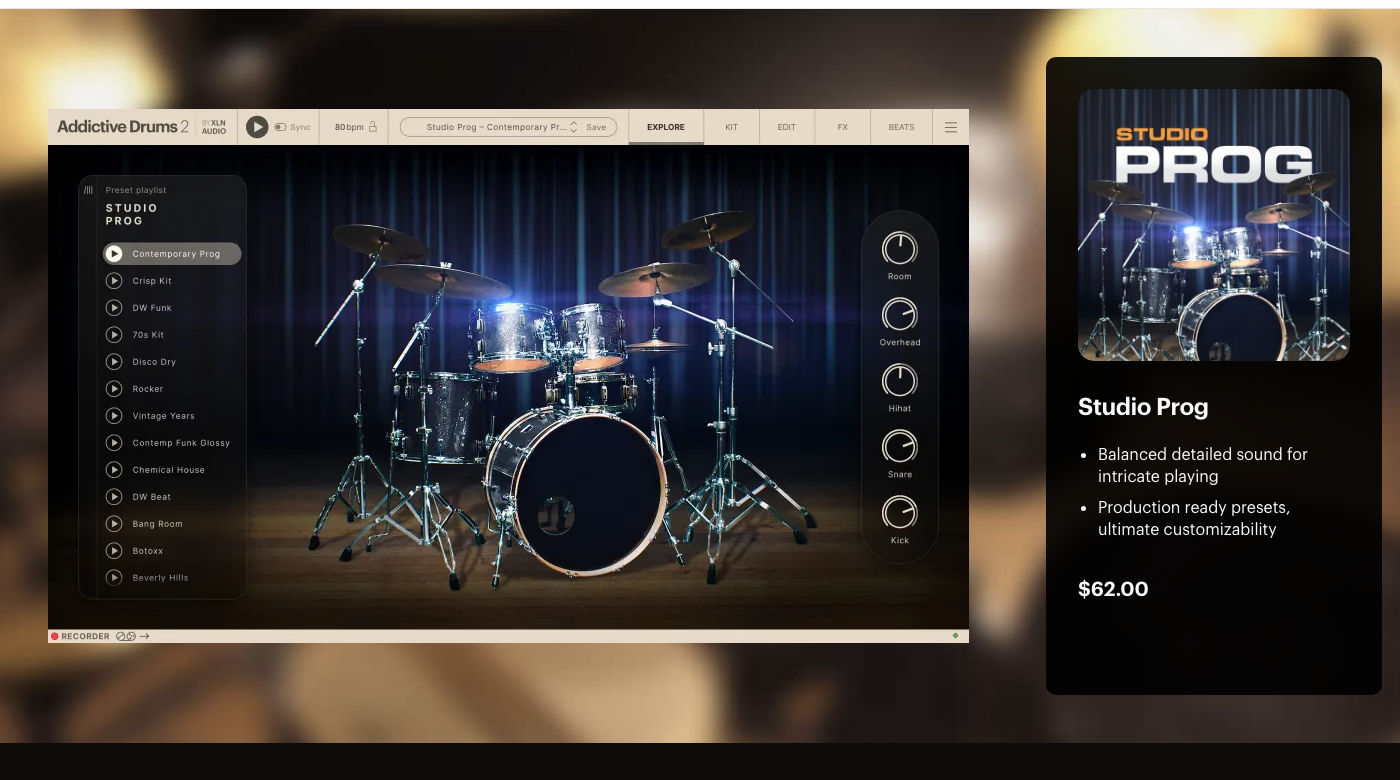Screen dimensions: 1400x780
Task: Click the arrow icon in recorder bar
Action: 144,636
